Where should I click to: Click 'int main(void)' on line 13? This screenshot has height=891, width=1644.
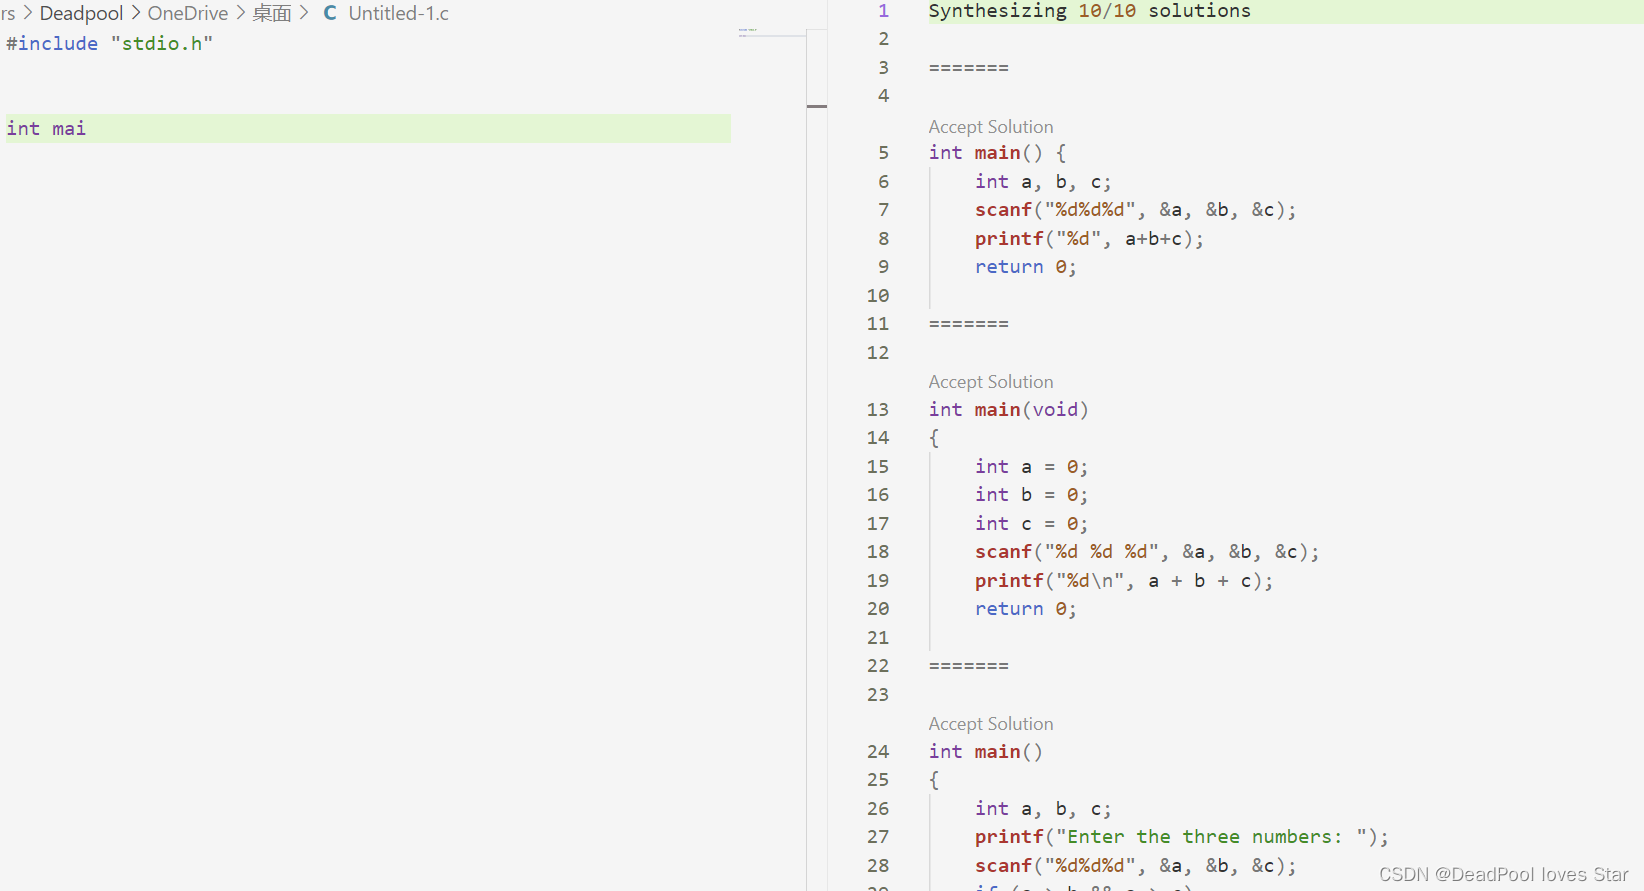pos(1008,410)
